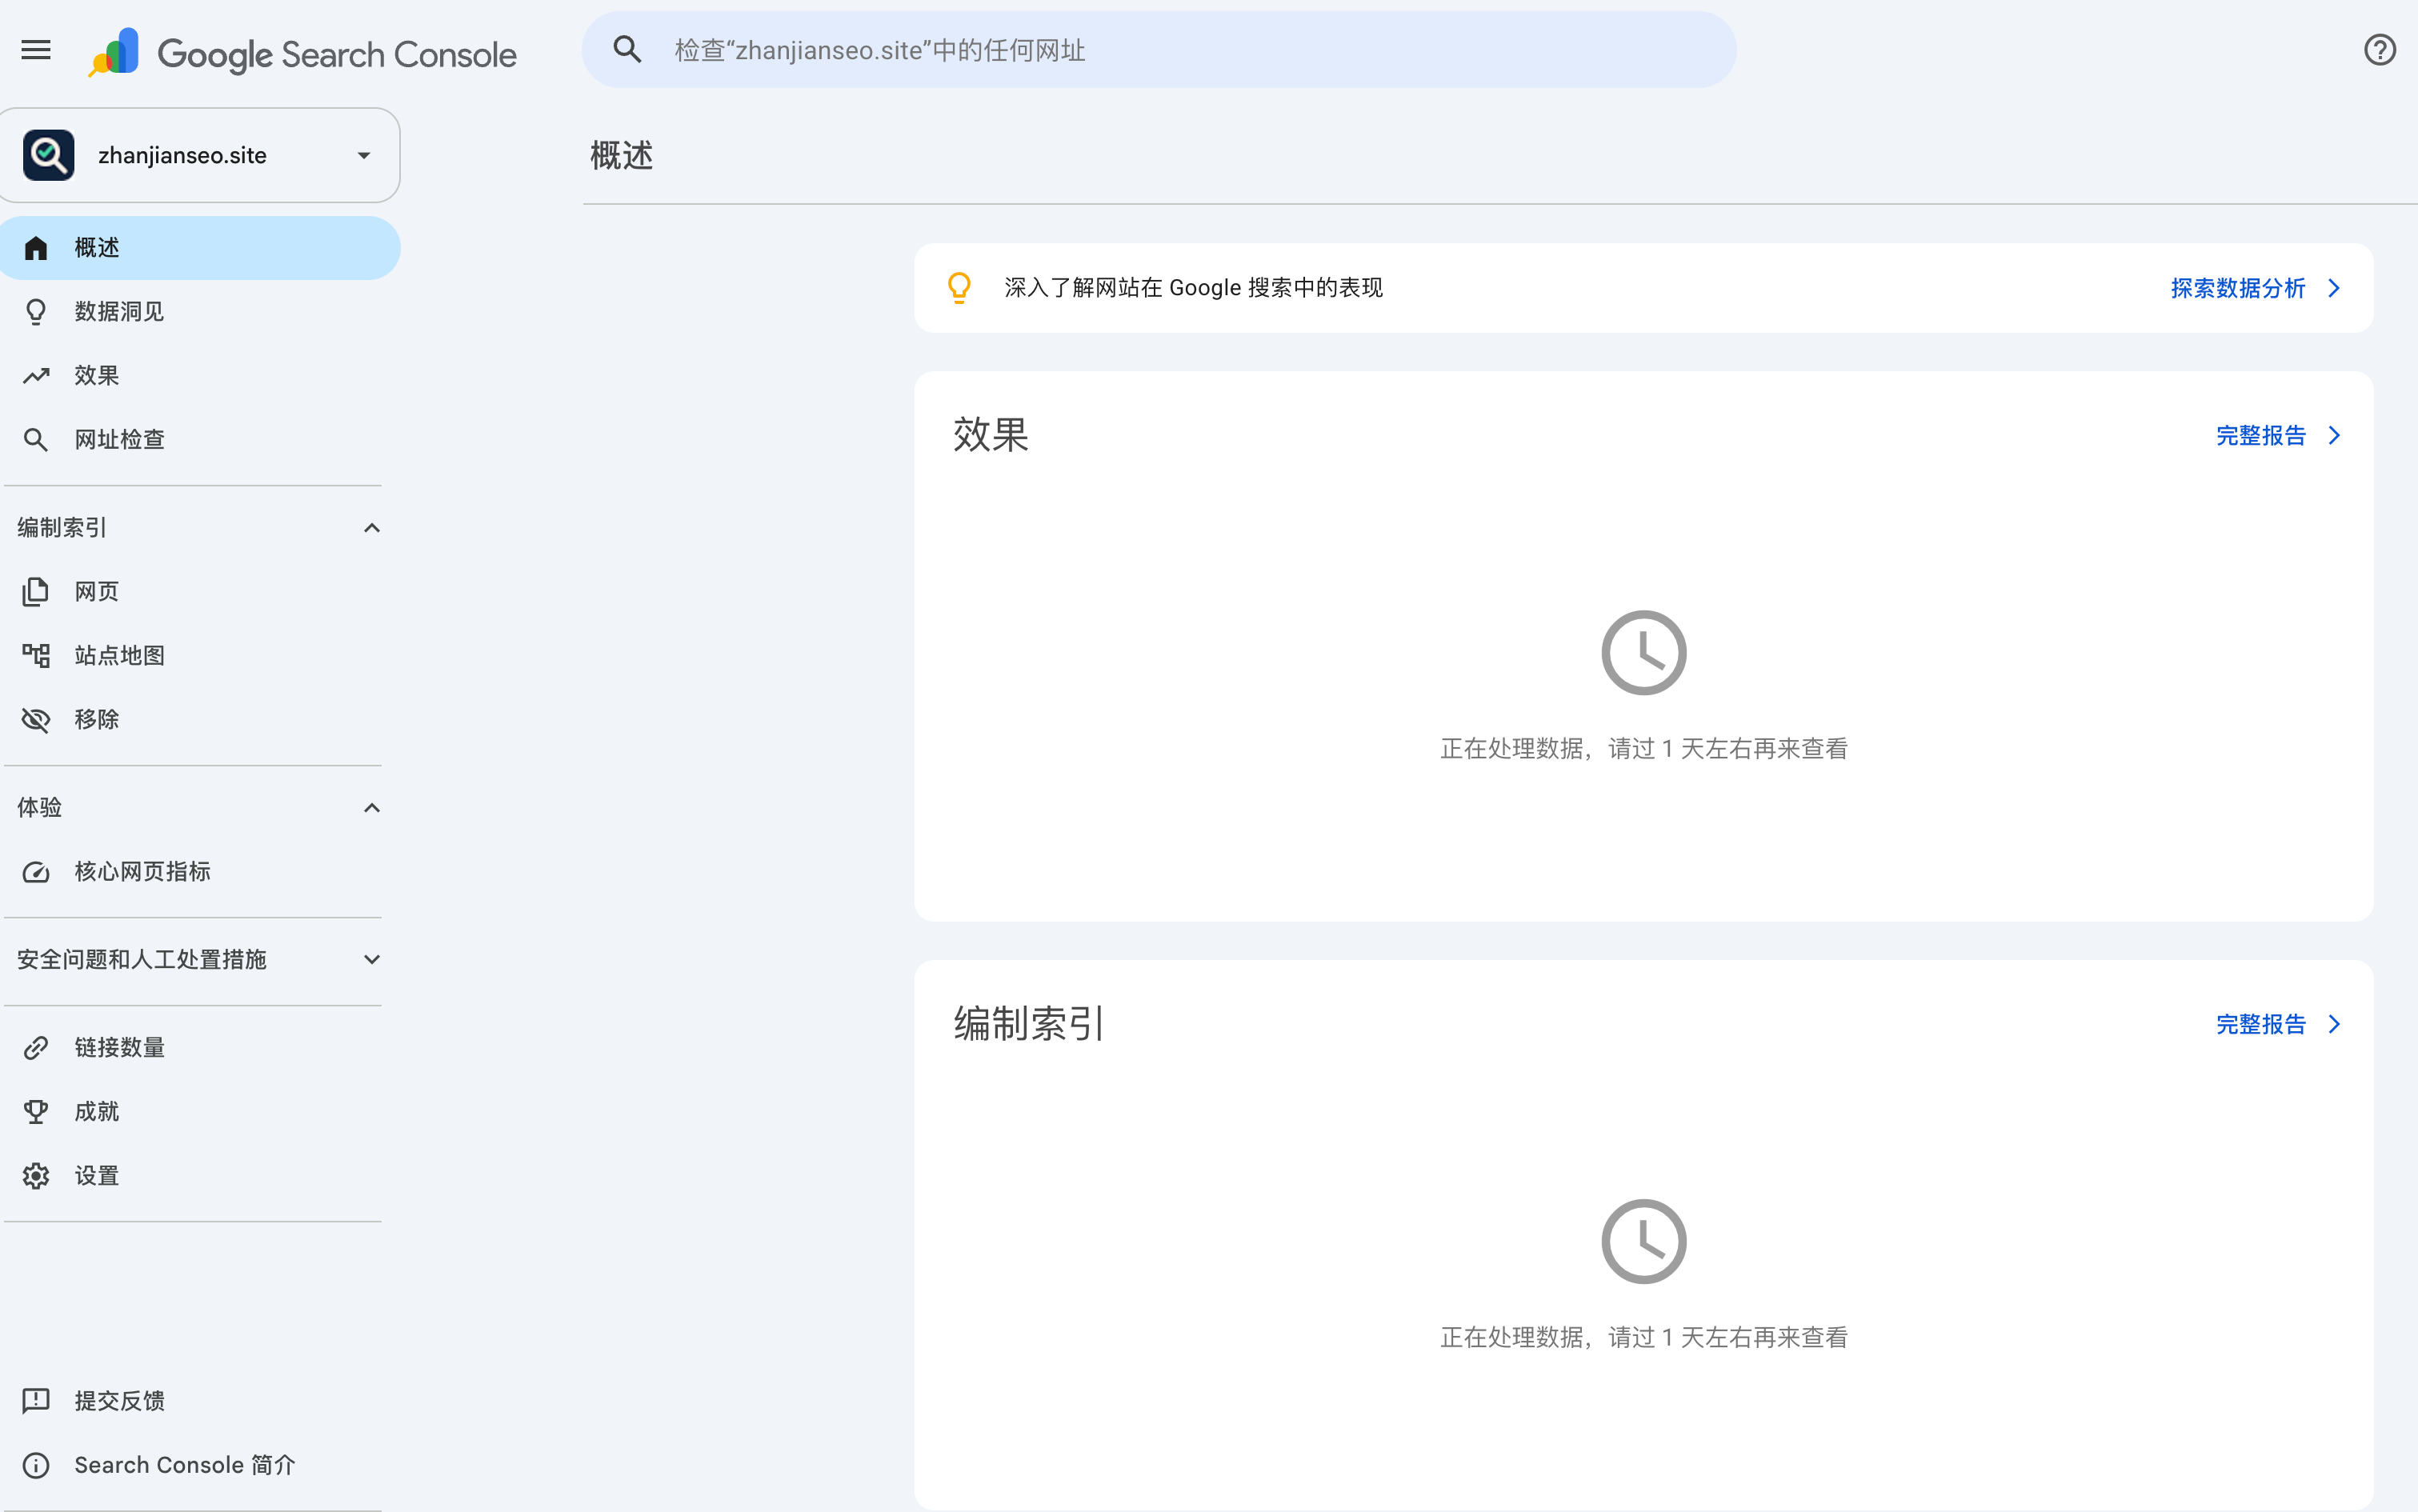Screen dimensions: 2418x1512
Task: Click the processing data message in 效果 card
Action: coord(1643,749)
